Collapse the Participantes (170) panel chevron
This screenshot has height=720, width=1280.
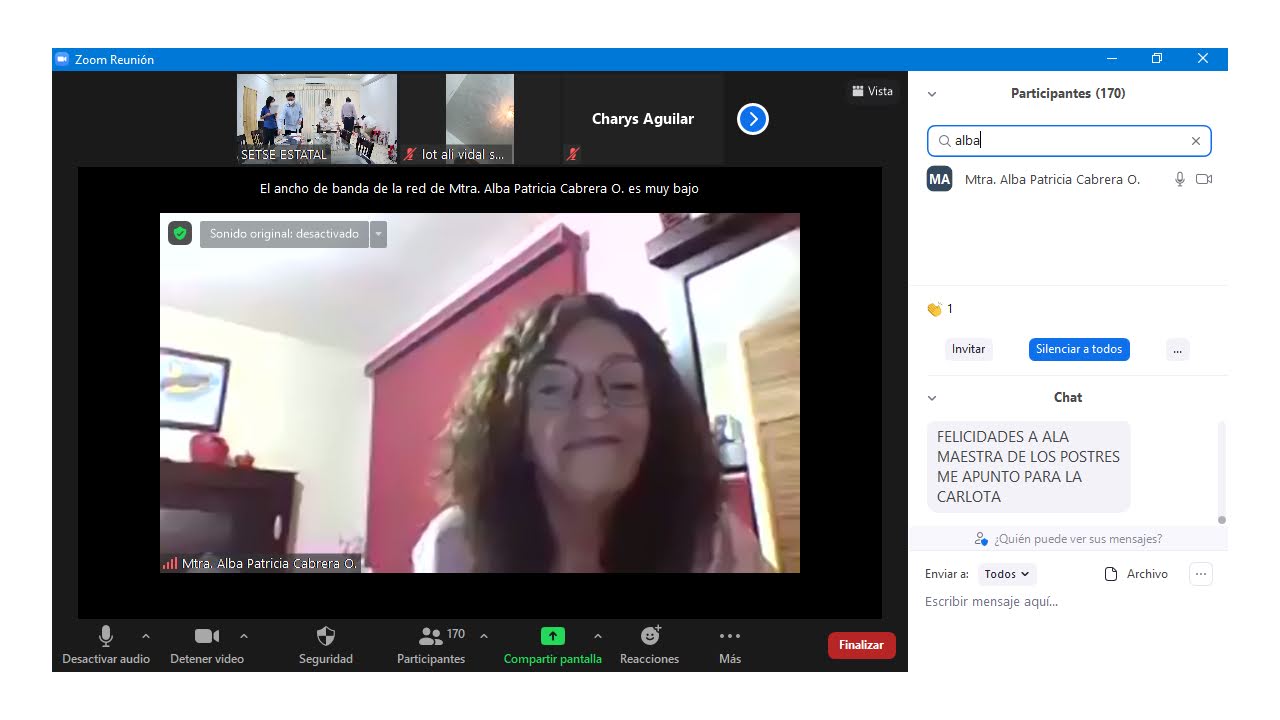pyautogui.click(x=932, y=94)
